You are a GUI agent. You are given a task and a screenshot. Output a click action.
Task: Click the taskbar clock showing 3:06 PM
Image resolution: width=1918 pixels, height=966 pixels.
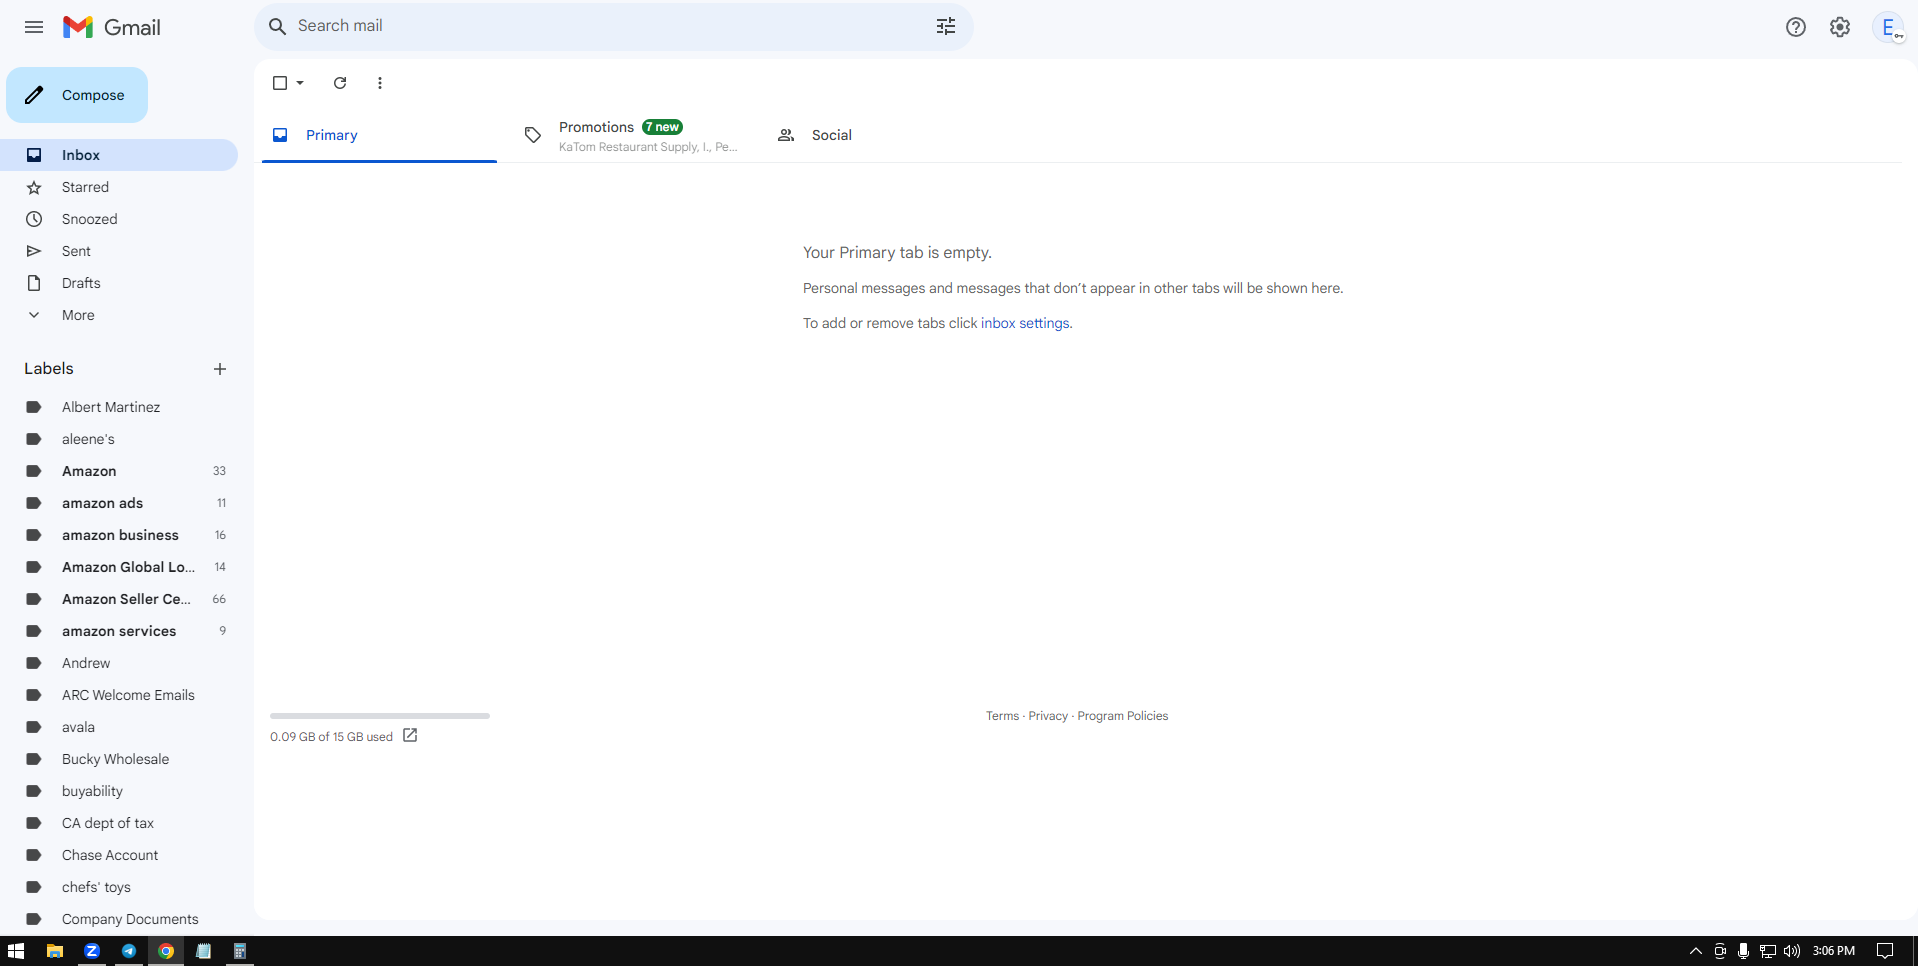tap(1833, 951)
